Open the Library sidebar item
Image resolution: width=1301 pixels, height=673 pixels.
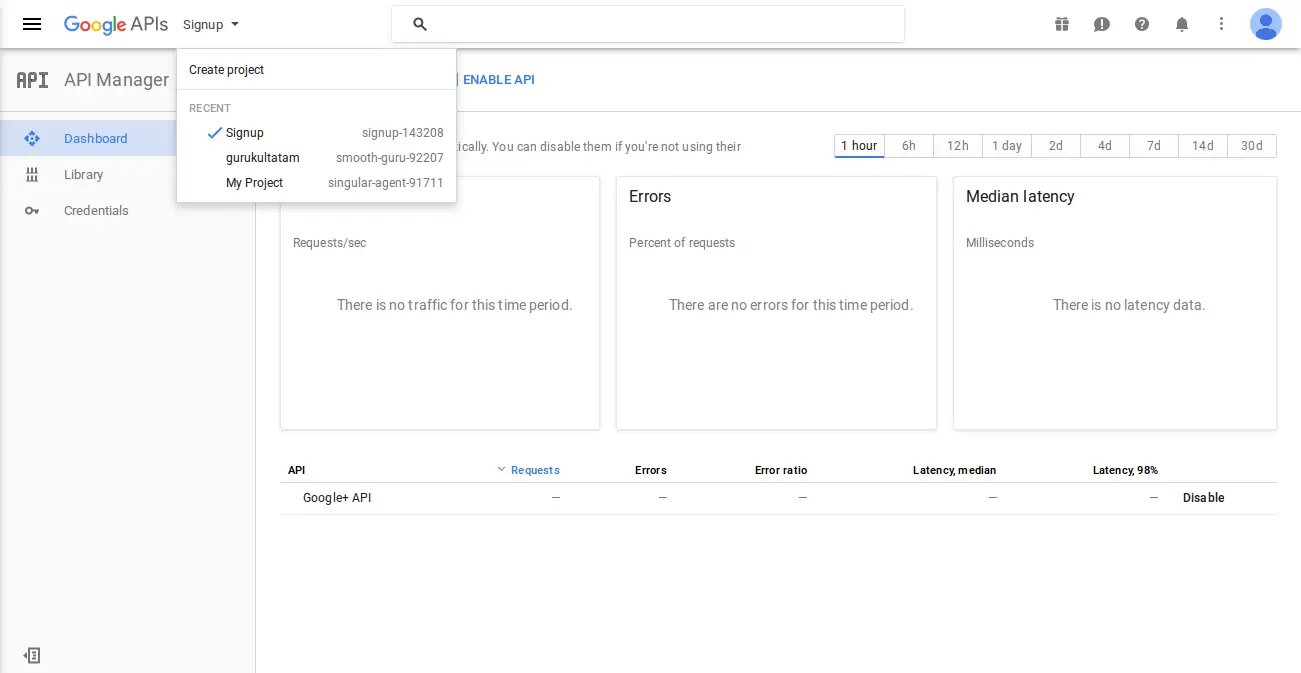pos(83,175)
